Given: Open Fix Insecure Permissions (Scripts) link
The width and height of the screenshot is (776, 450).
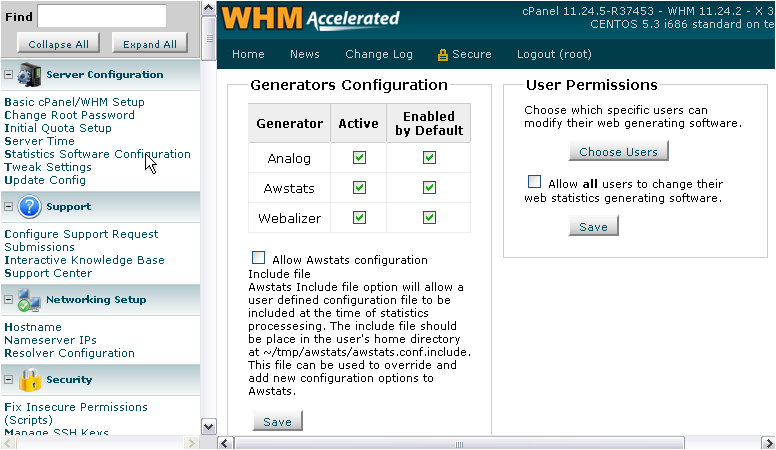Looking at the screenshot, I should point(76,413).
